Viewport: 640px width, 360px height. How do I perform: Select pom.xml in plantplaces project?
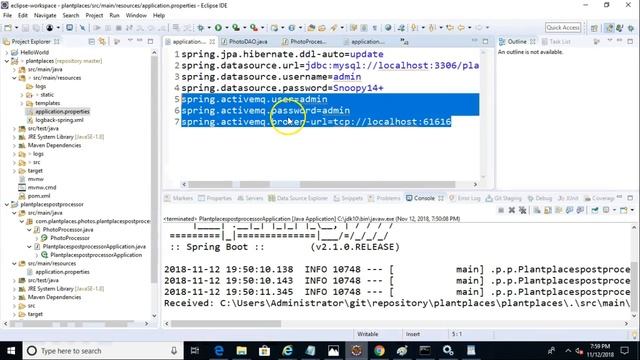[39, 196]
